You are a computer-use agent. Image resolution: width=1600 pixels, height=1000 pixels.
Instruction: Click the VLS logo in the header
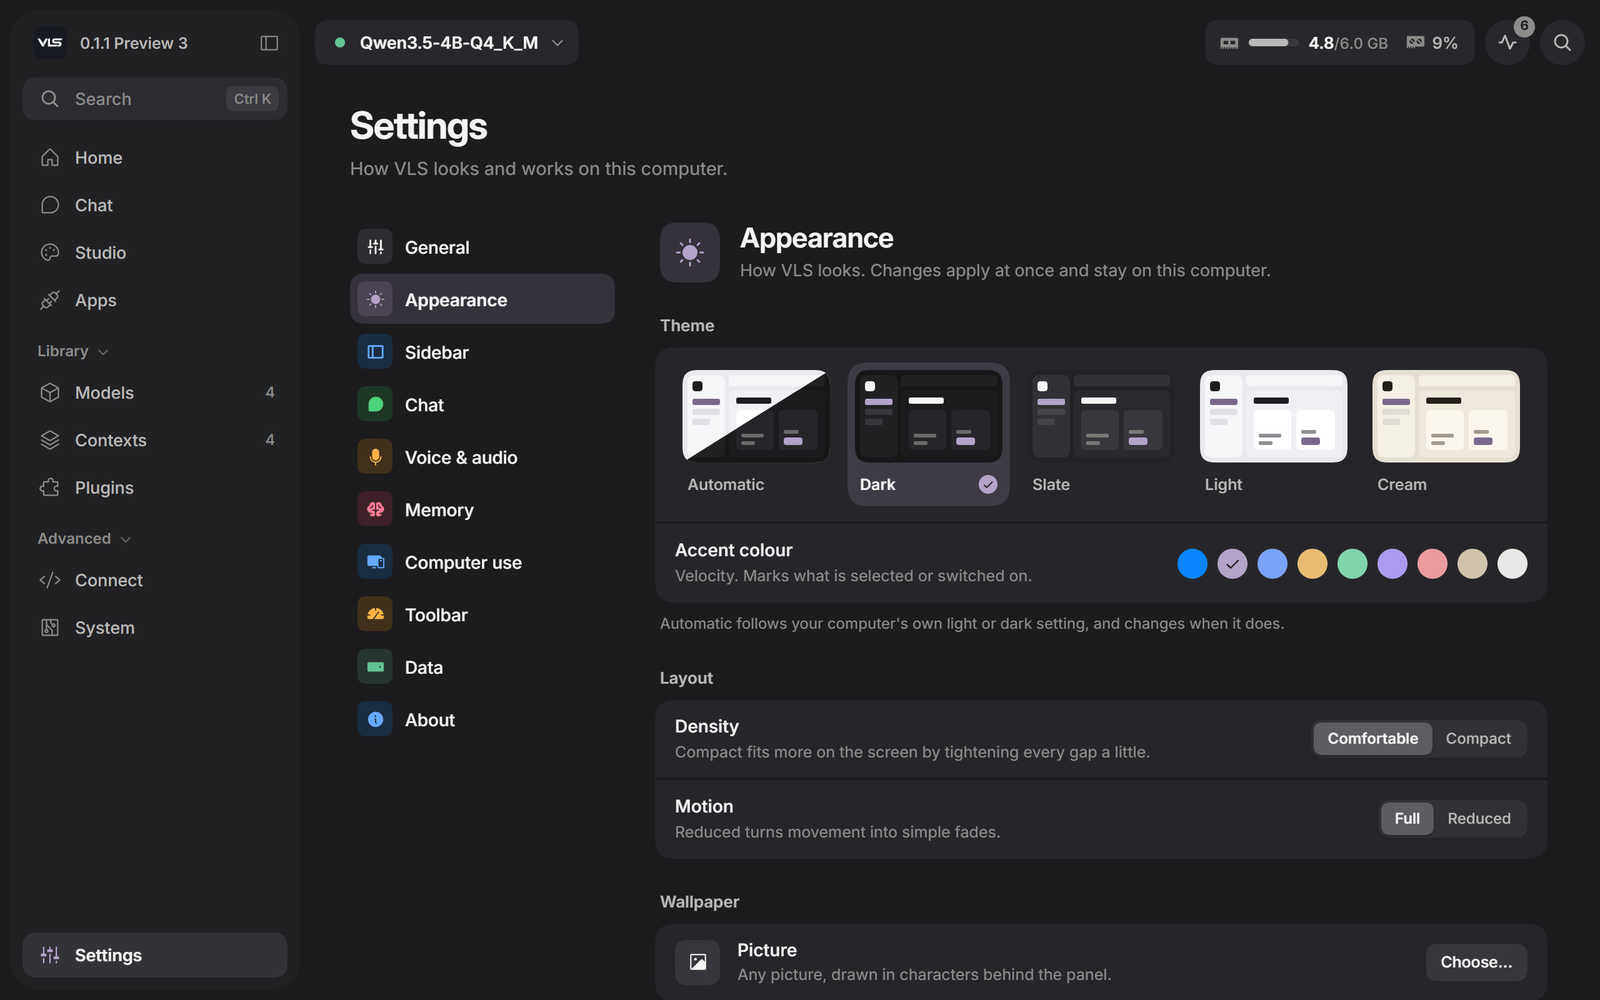click(50, 43)
